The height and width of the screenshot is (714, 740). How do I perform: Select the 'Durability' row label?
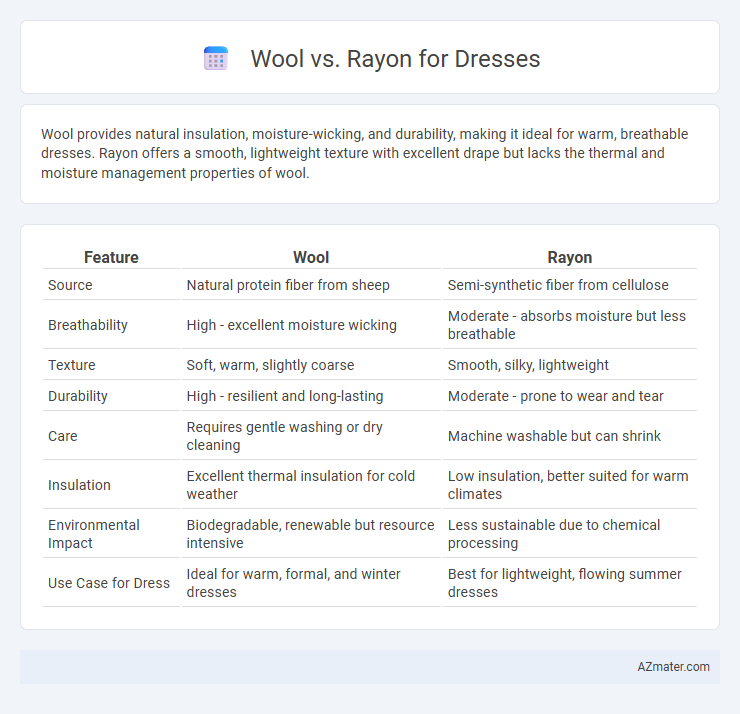(78, 396)
